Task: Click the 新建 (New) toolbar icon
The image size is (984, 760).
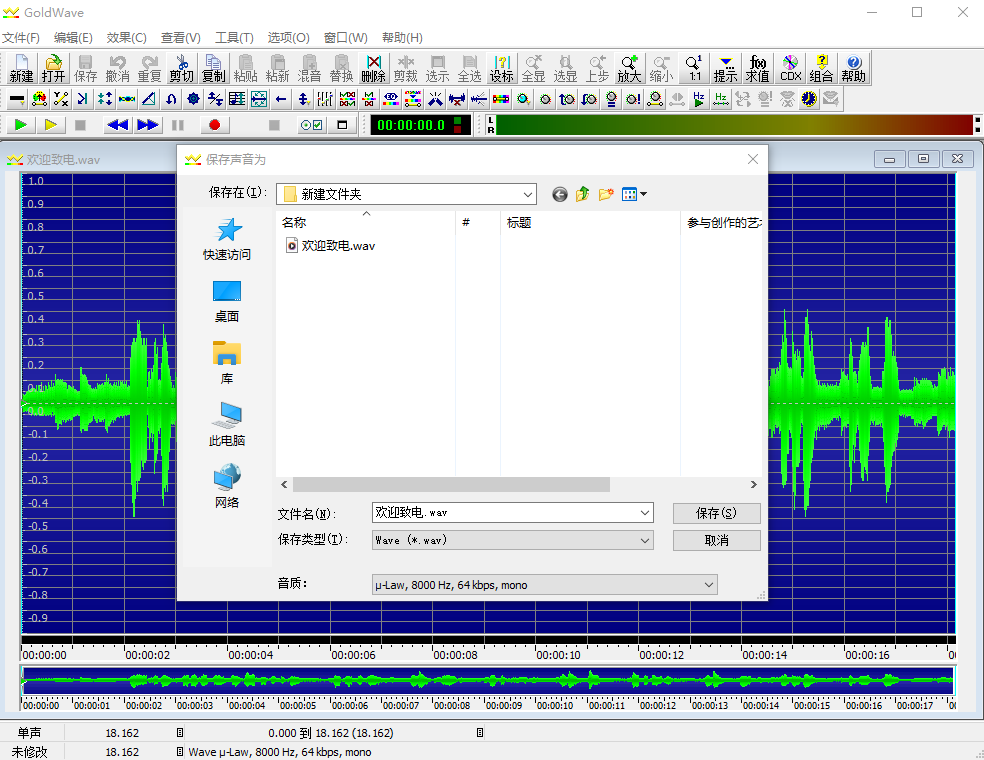Action: (x=21, y=68)
